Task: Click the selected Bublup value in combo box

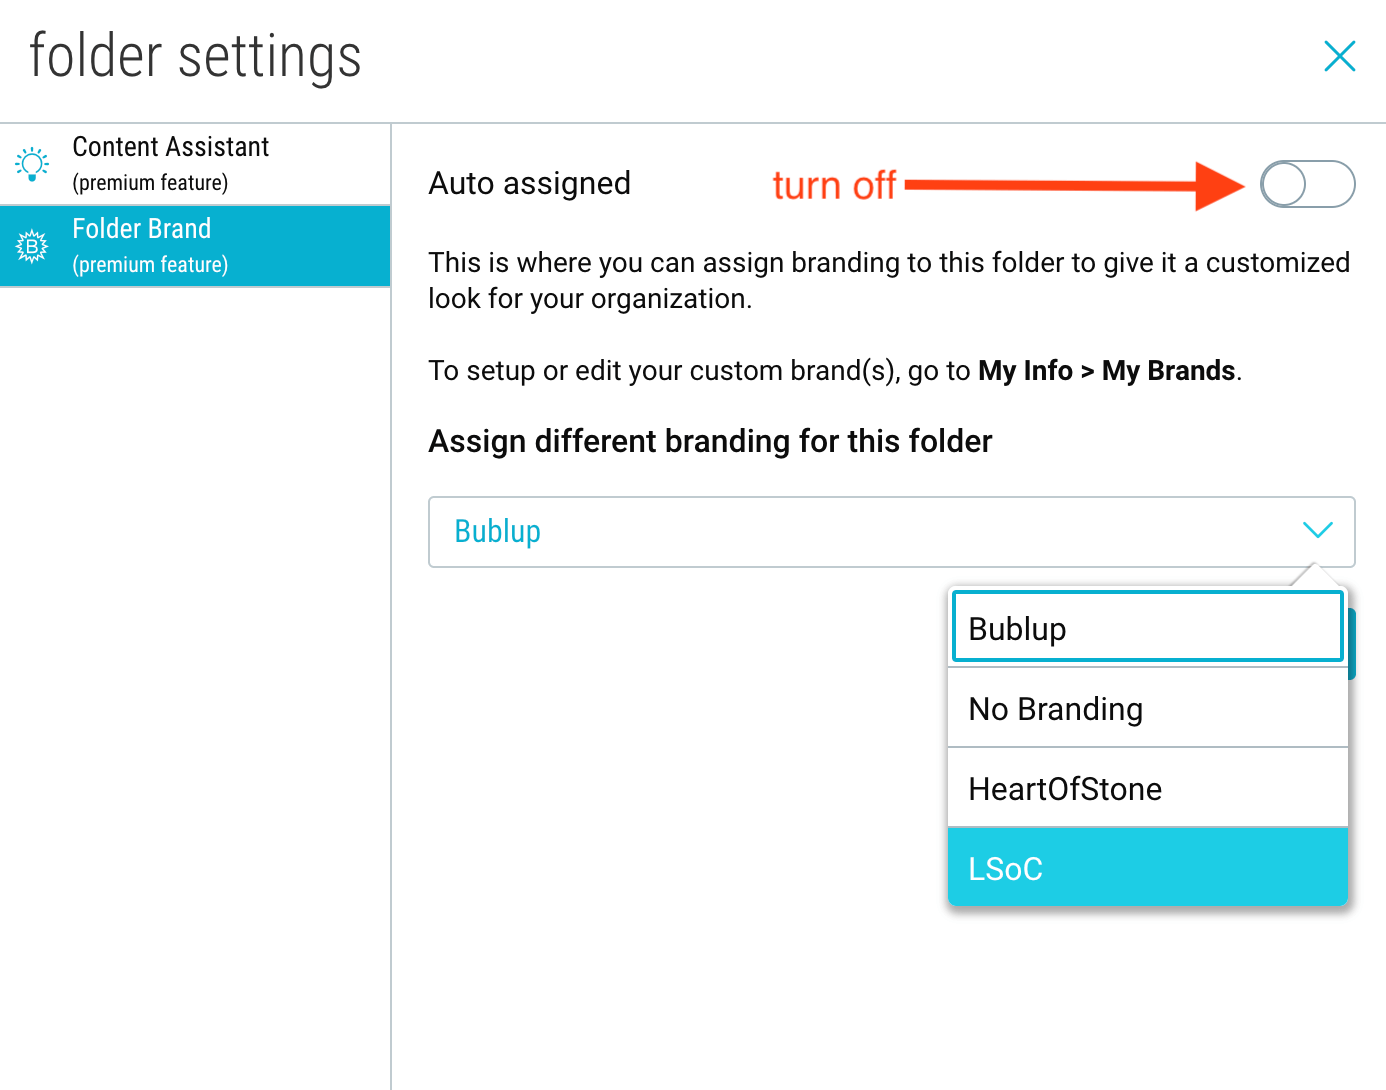Action: 497,531
